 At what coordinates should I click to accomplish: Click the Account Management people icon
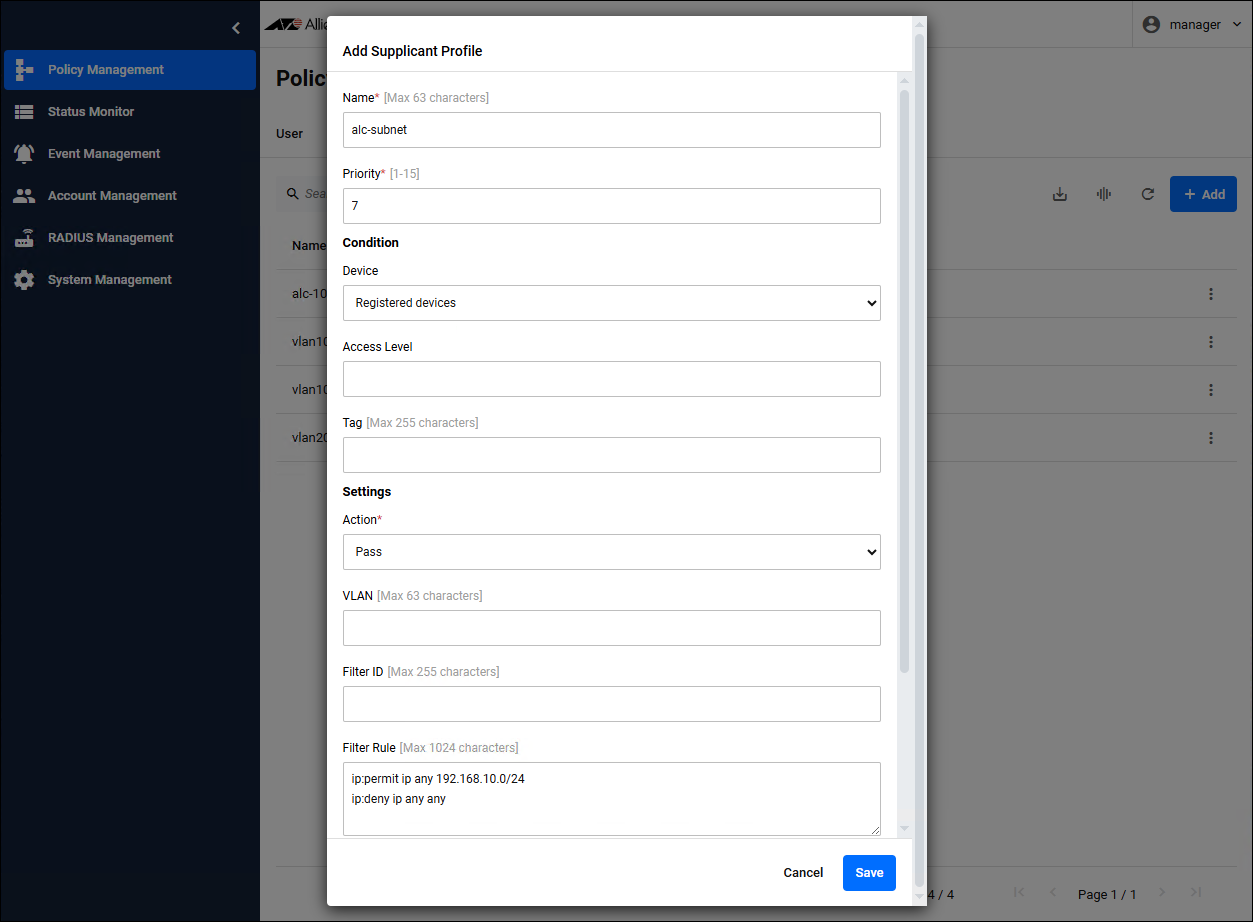[24, 196]
